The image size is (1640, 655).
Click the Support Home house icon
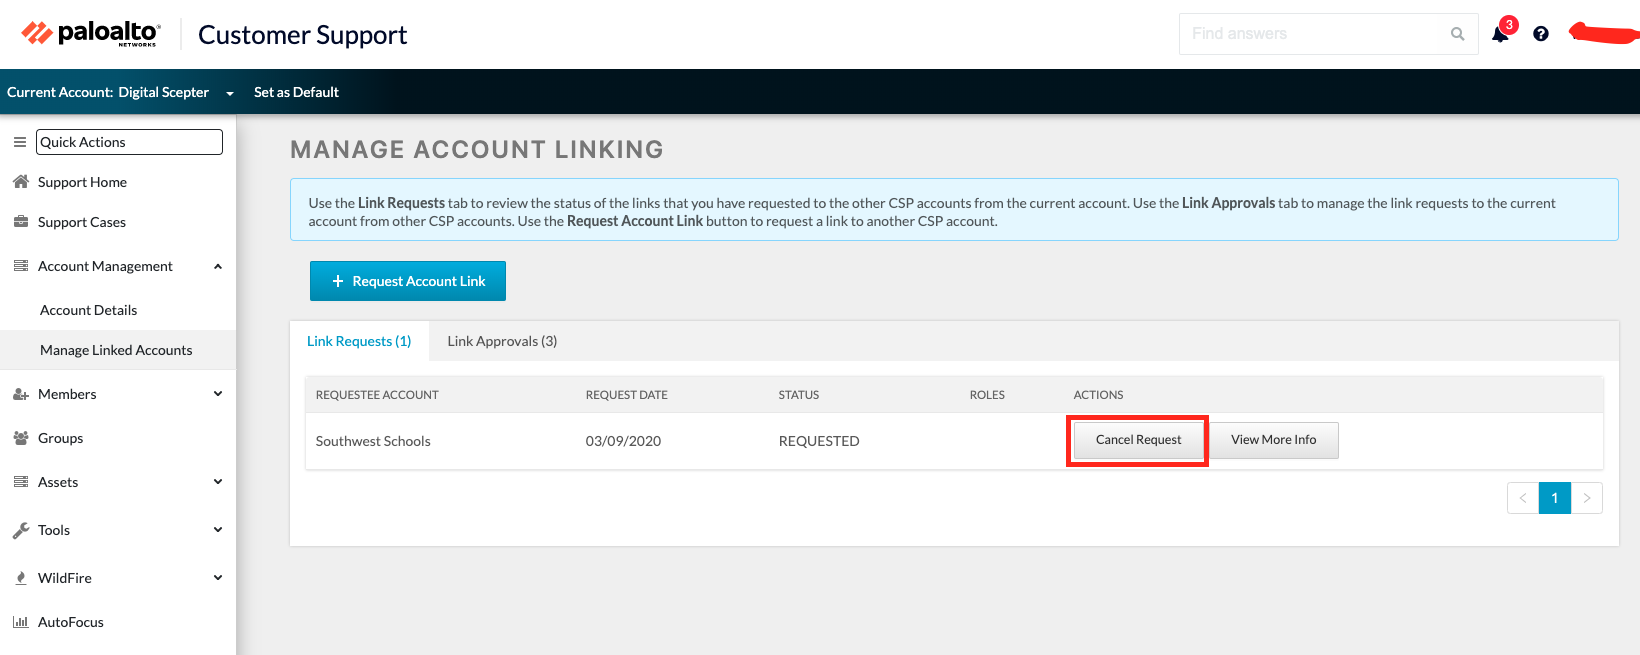(21, 182)
